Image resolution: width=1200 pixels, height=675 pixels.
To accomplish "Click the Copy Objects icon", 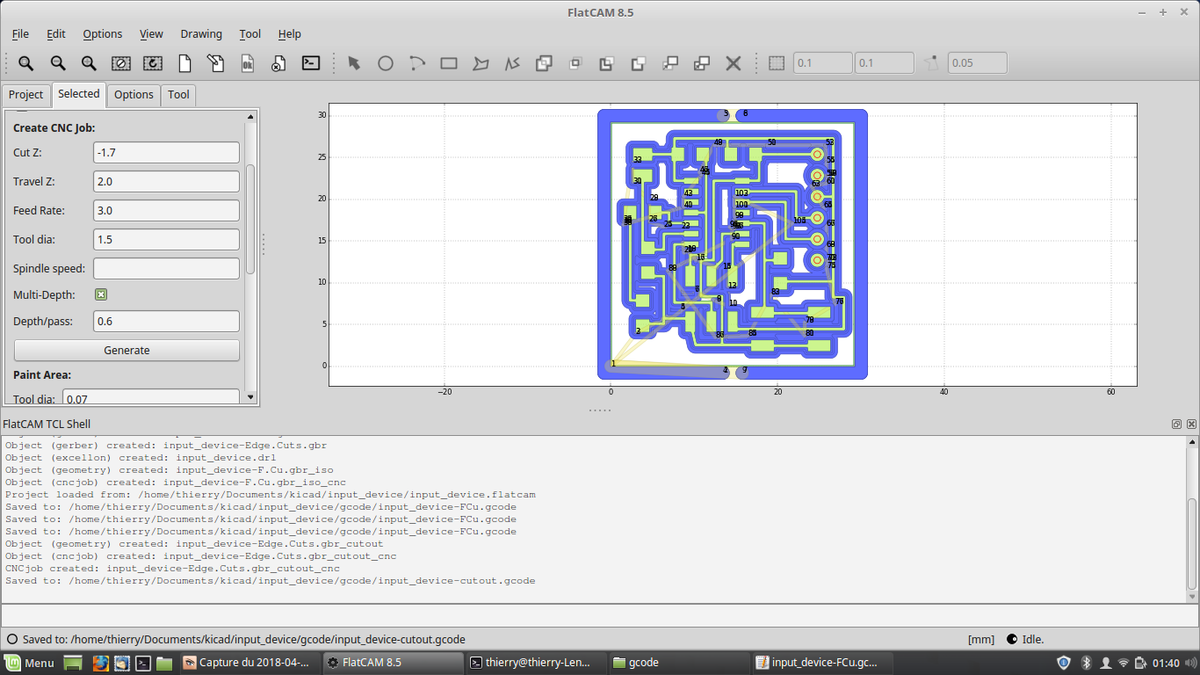I will pyautogui.click(x=701, y=63).
